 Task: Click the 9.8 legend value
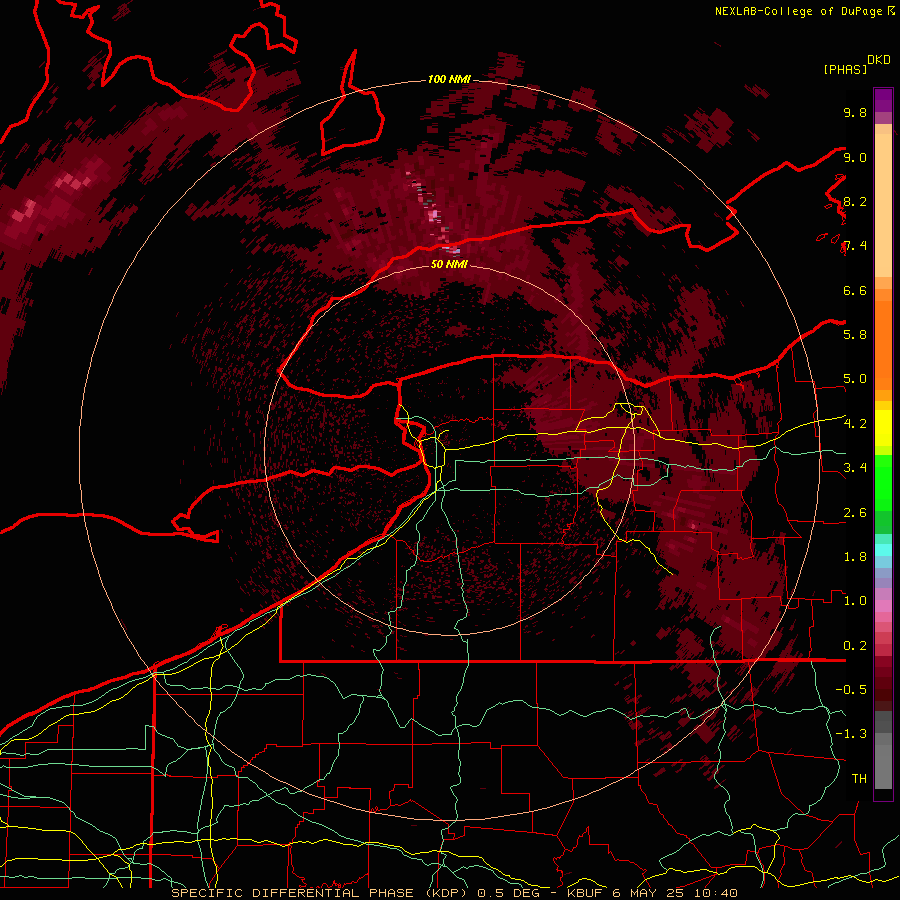[x=855, y=112]
